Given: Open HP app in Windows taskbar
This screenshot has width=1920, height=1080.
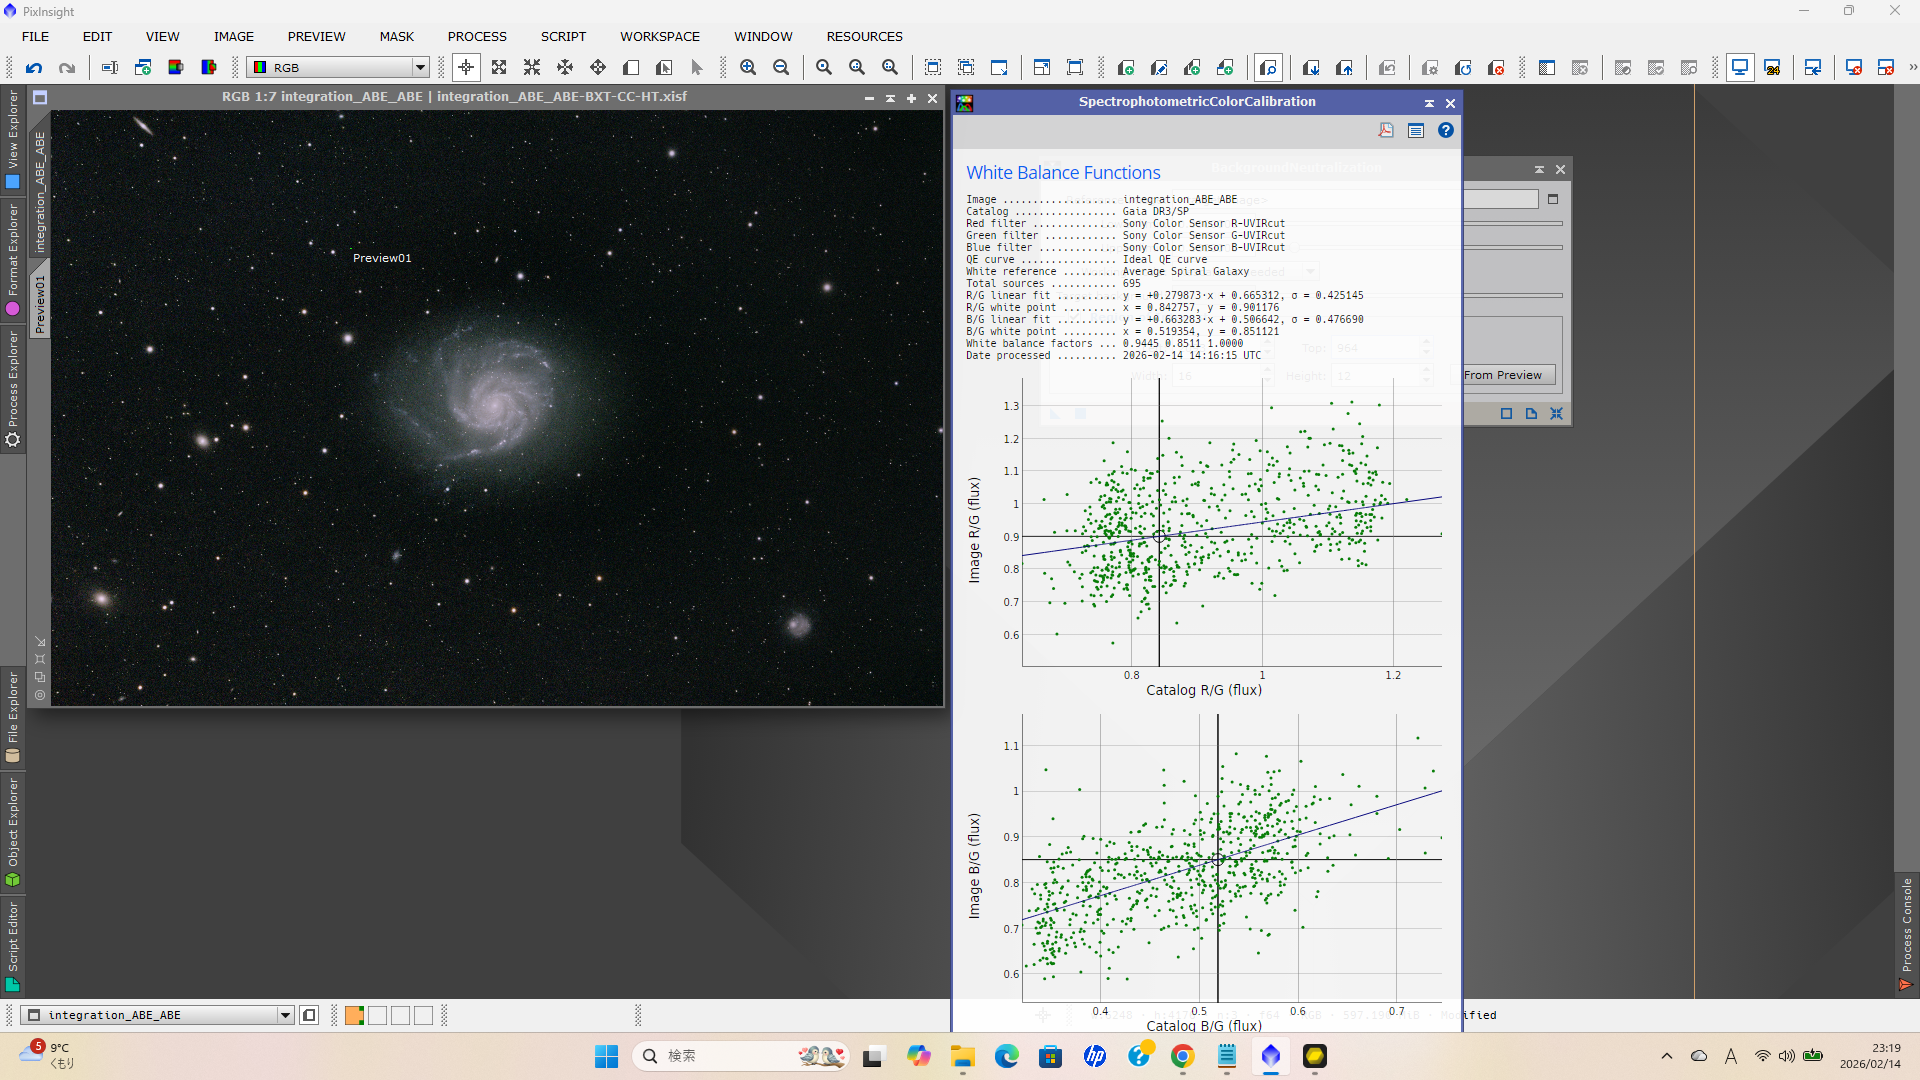Looking at the screenshot, I should tap(1095, 1056).
